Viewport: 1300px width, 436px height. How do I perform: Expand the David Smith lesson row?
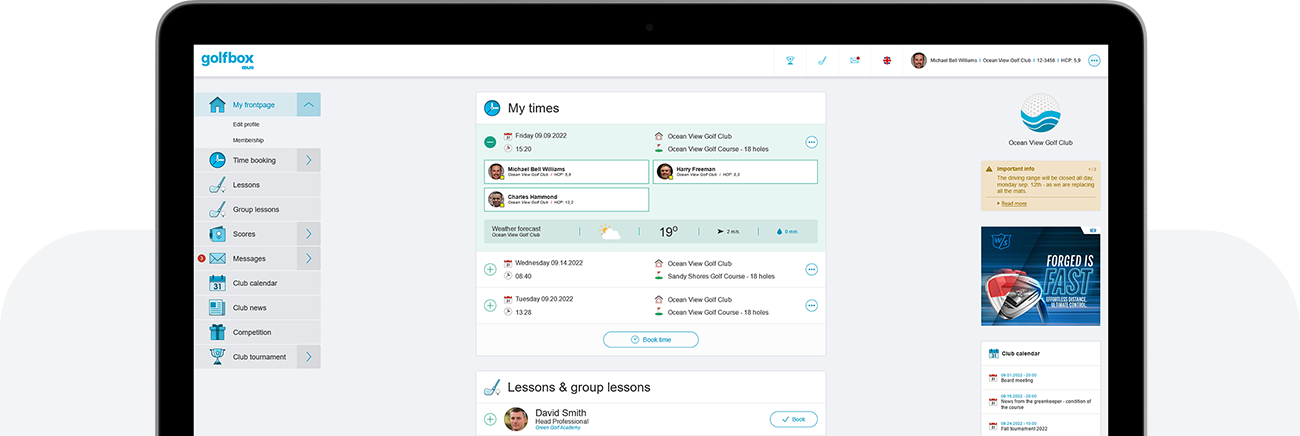(490, 419)
